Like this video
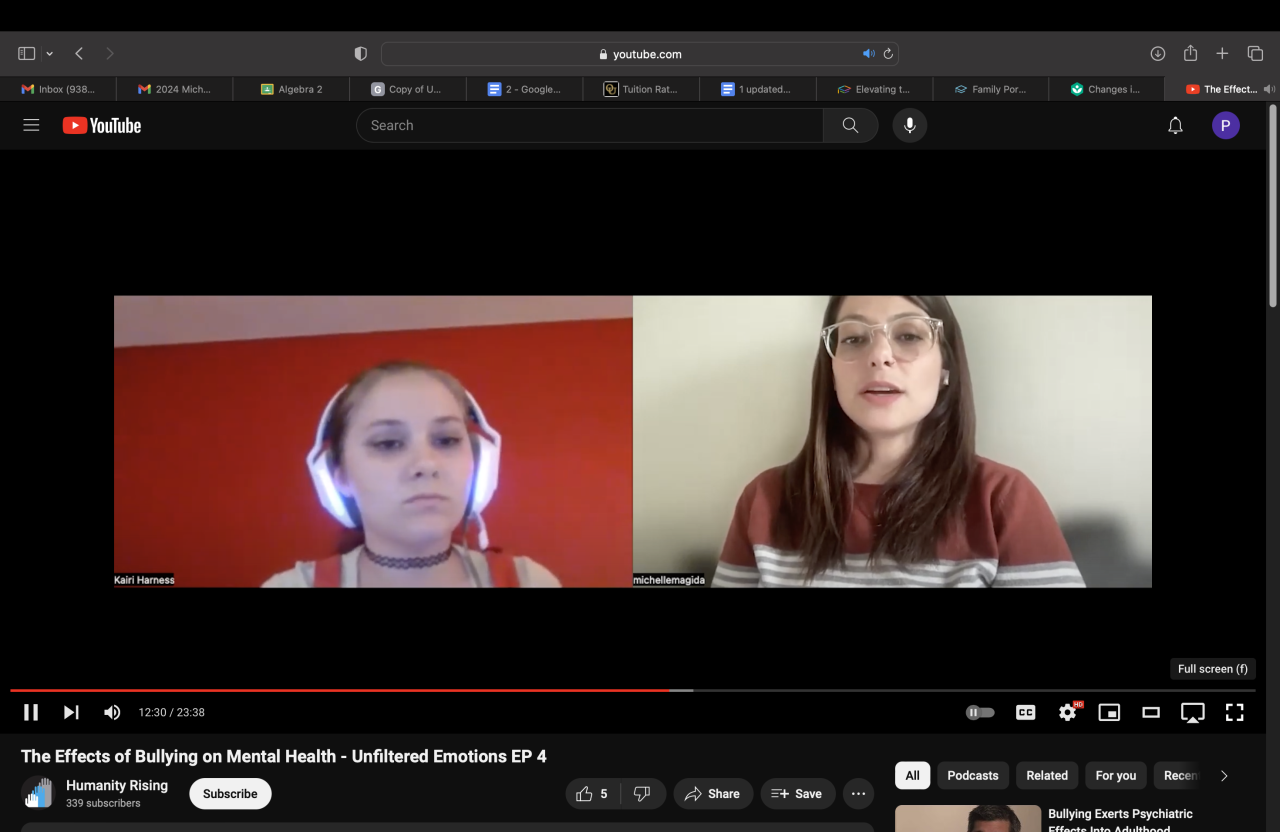Screen dimensions: 1280x832 point(592,793)
